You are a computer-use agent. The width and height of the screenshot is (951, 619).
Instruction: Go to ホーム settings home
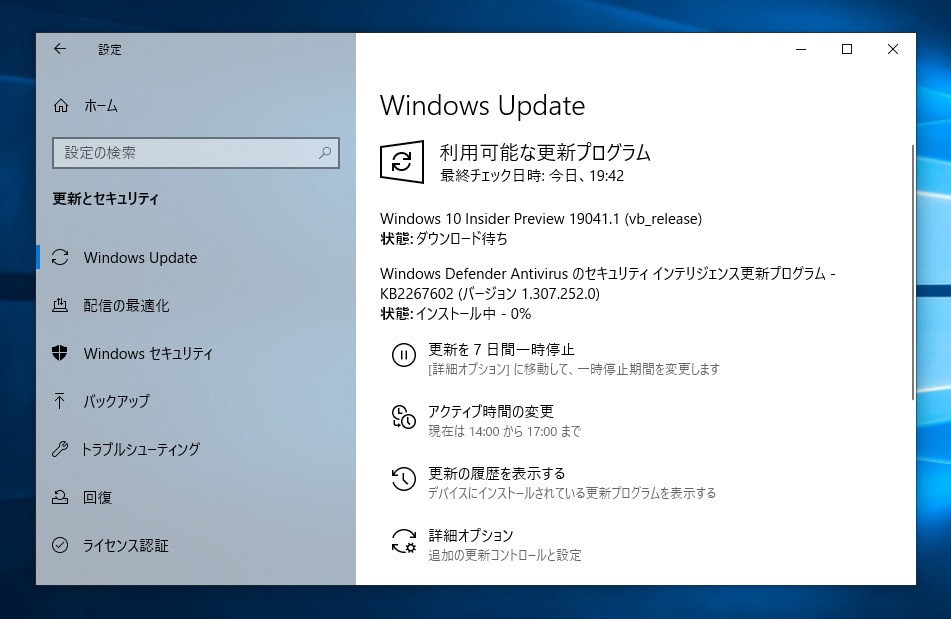(100, 106)
